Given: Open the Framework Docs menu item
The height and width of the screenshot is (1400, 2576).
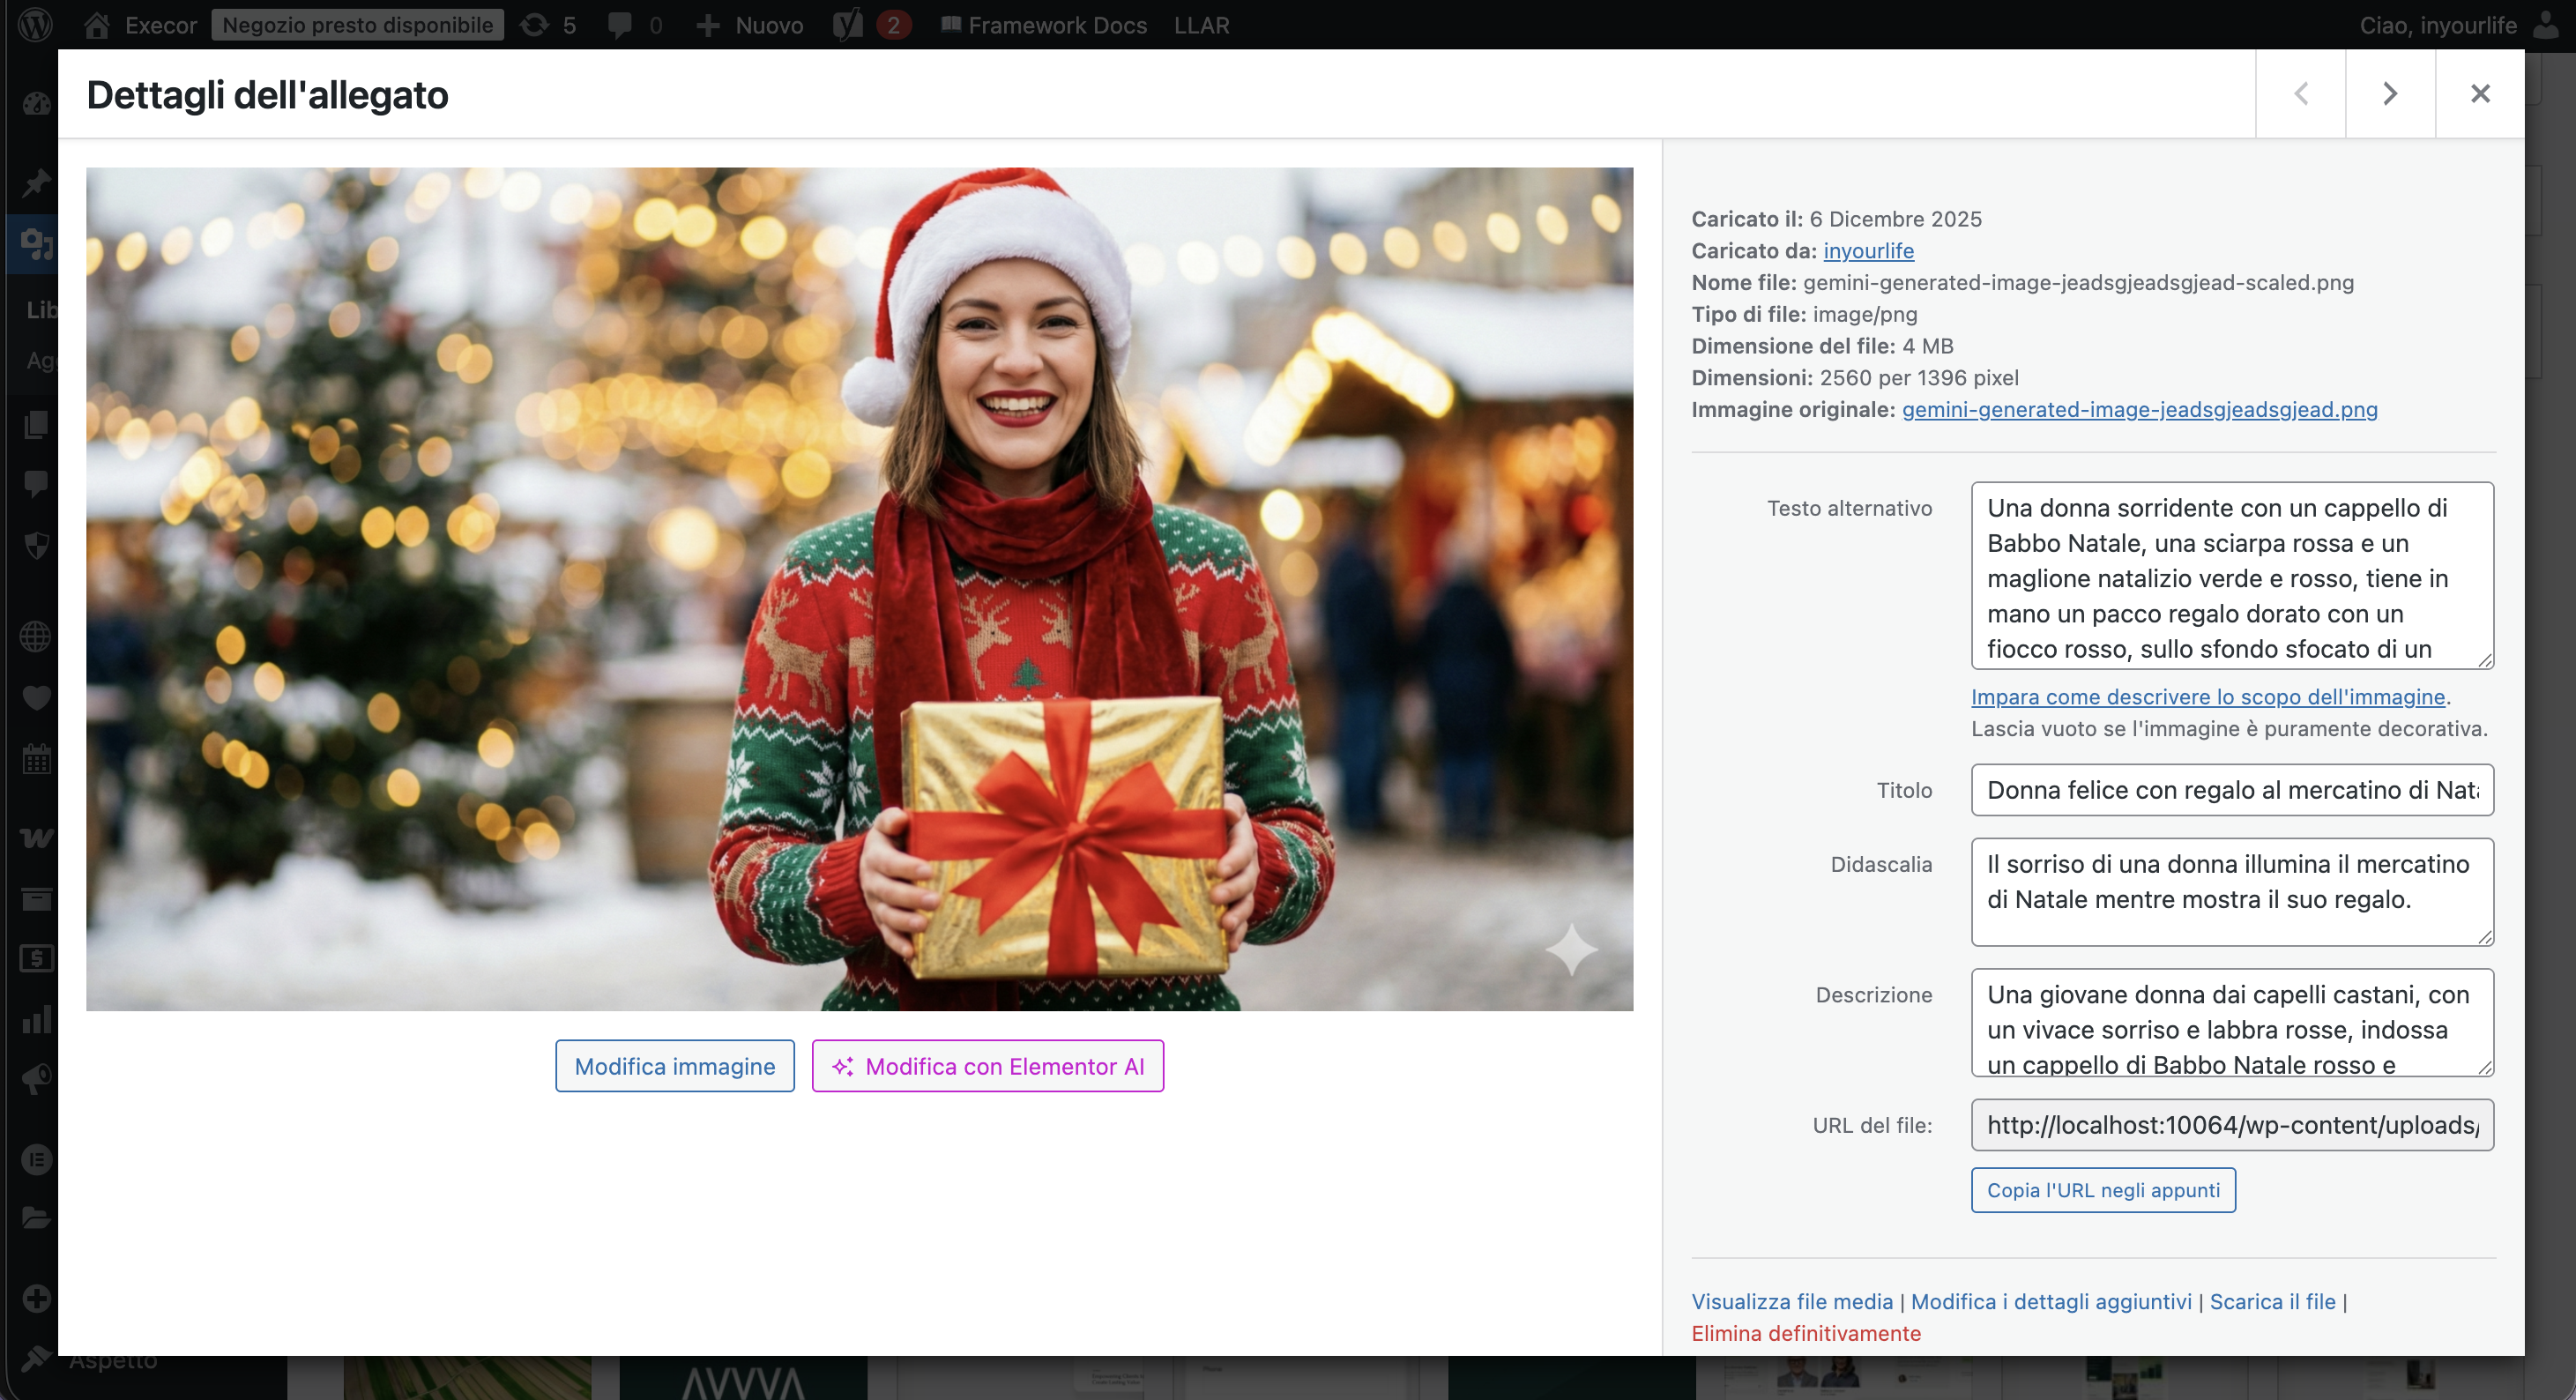Looking at the screenshot, I should pyautogui.click(x=1043, y=24).
